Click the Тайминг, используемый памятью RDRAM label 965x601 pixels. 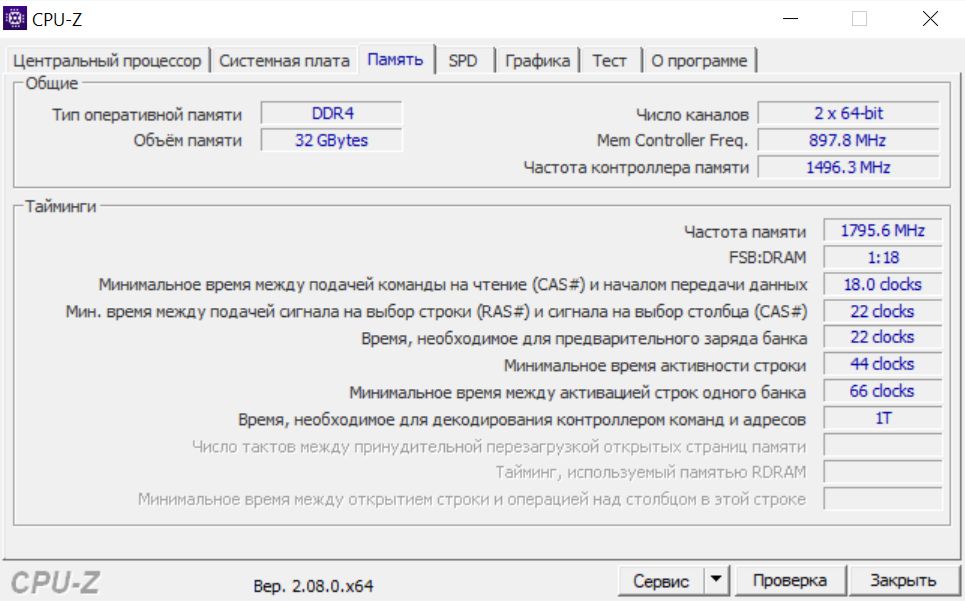[651, 472]
